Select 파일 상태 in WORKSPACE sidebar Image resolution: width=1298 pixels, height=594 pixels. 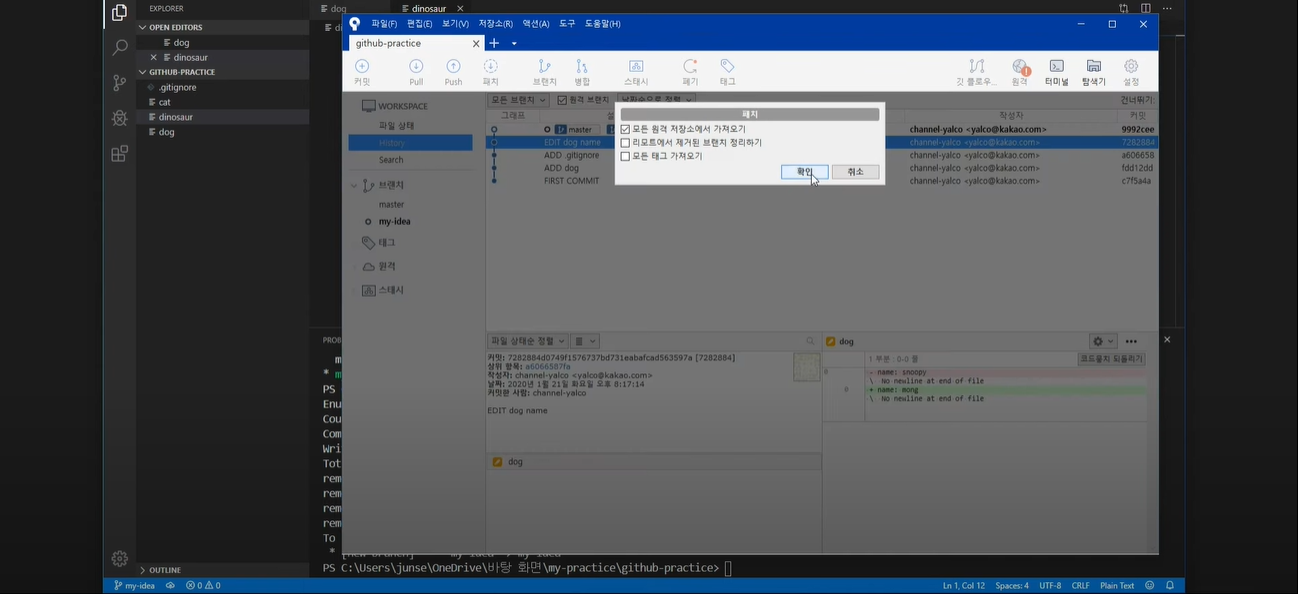(396, 126)
